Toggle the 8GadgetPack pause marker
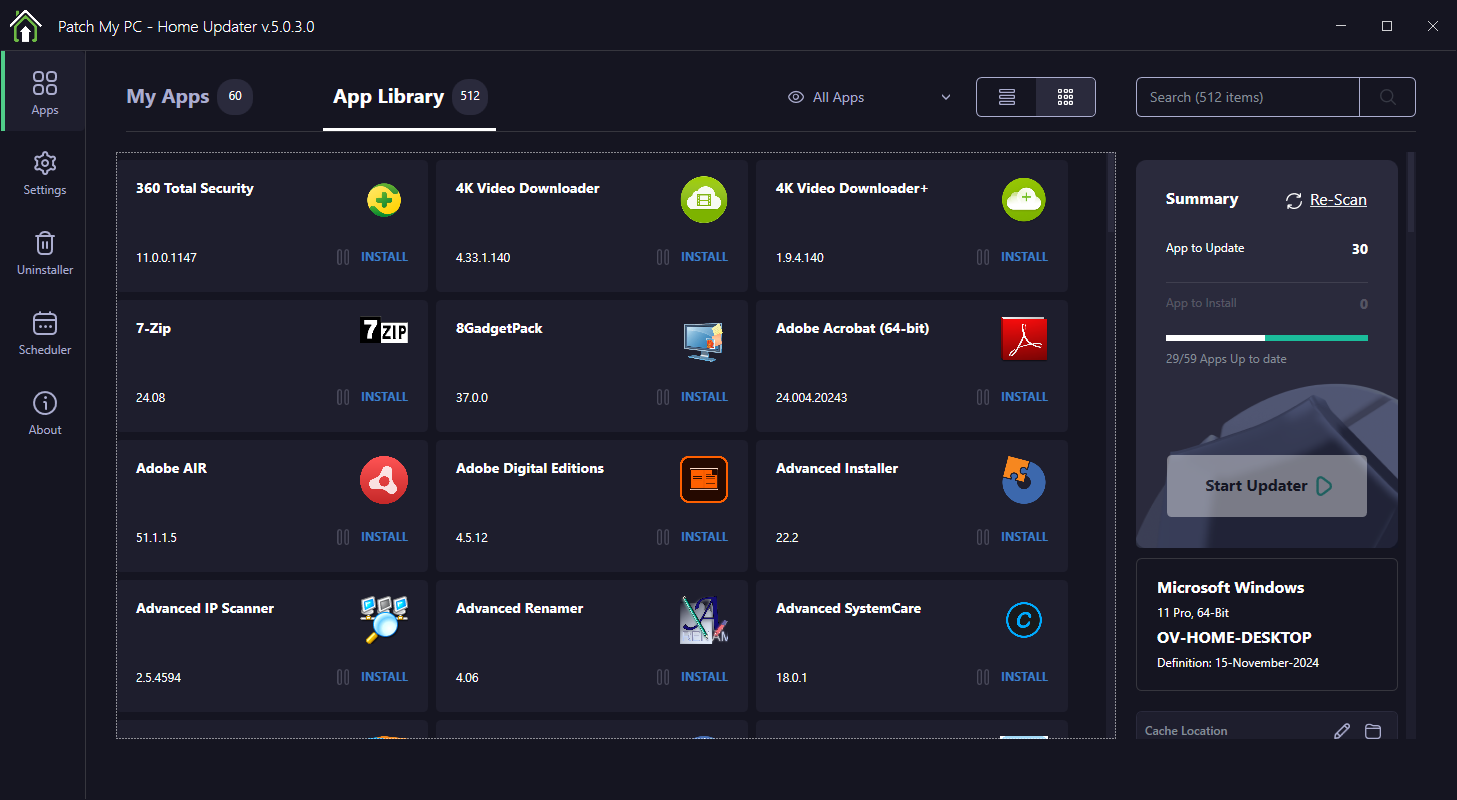This screenshot has height=800, width=1457. [x=663, y=397]
